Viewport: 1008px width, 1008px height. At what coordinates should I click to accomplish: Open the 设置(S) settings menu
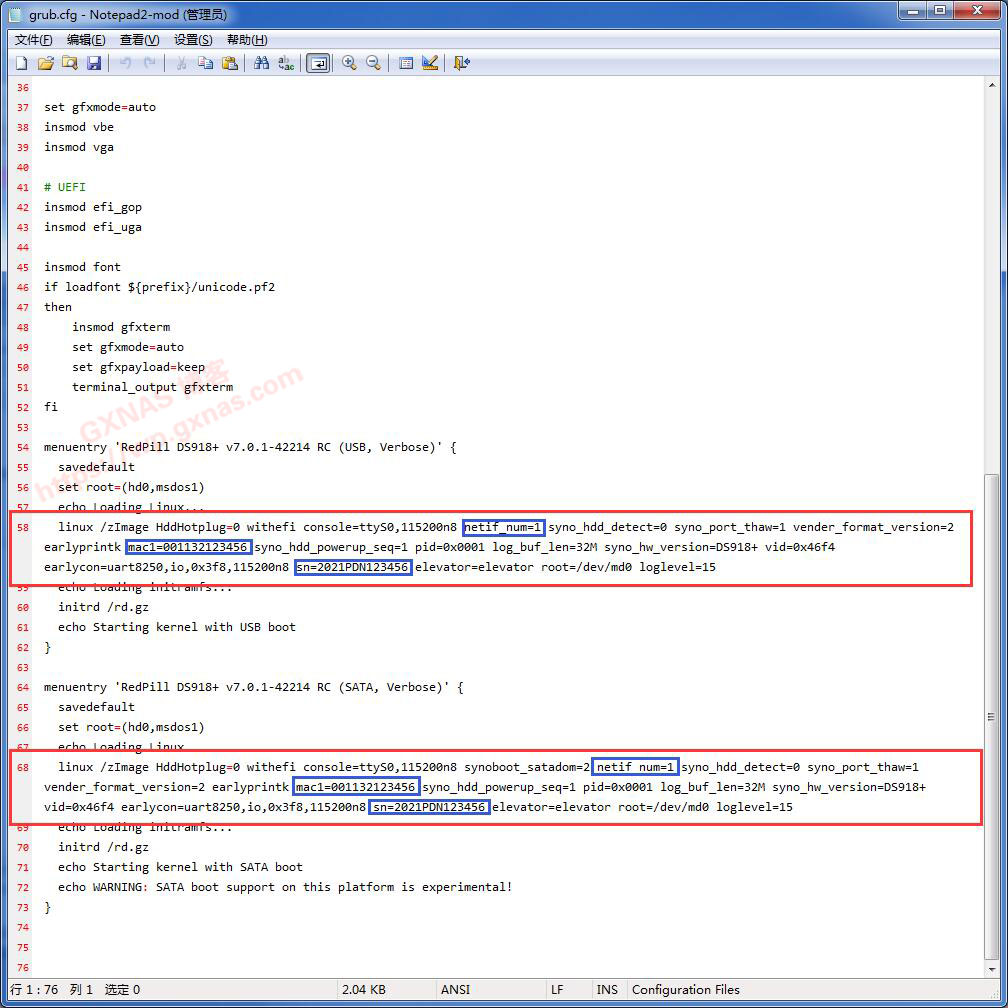point(192,39)
